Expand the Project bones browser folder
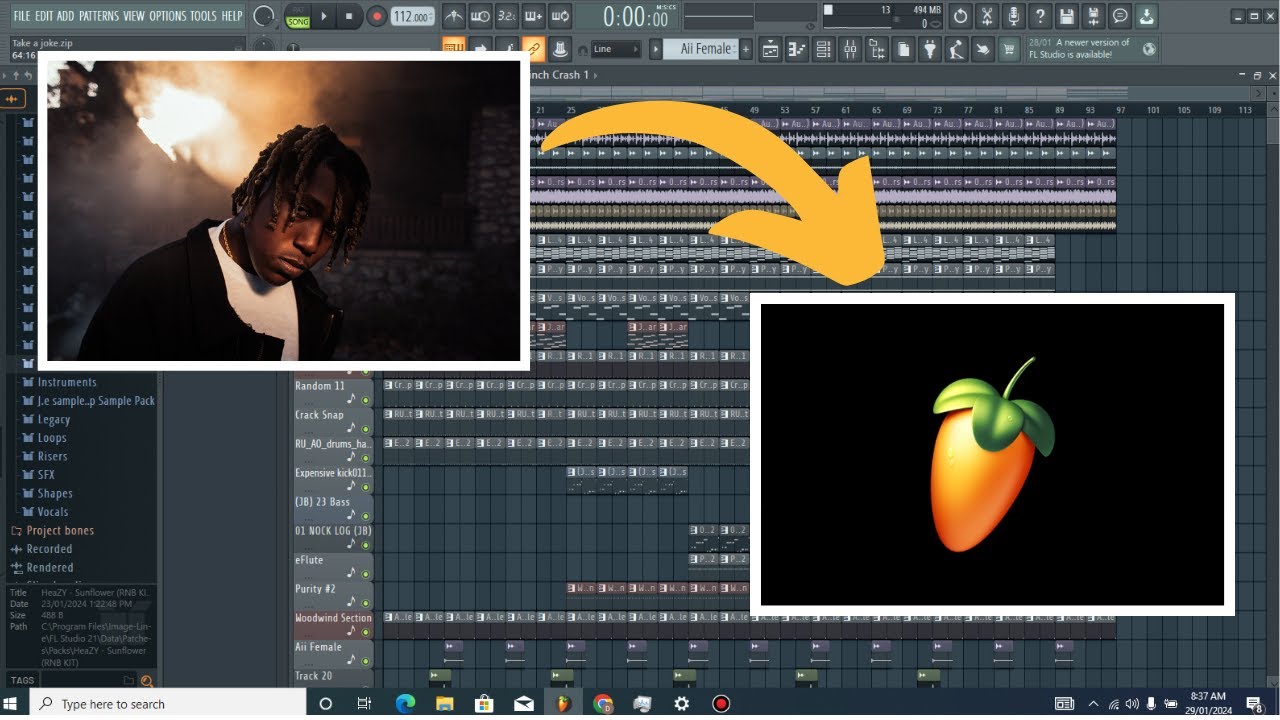Image resolution: width=1280 pixels, height=720 pixels. coord(60,531)
